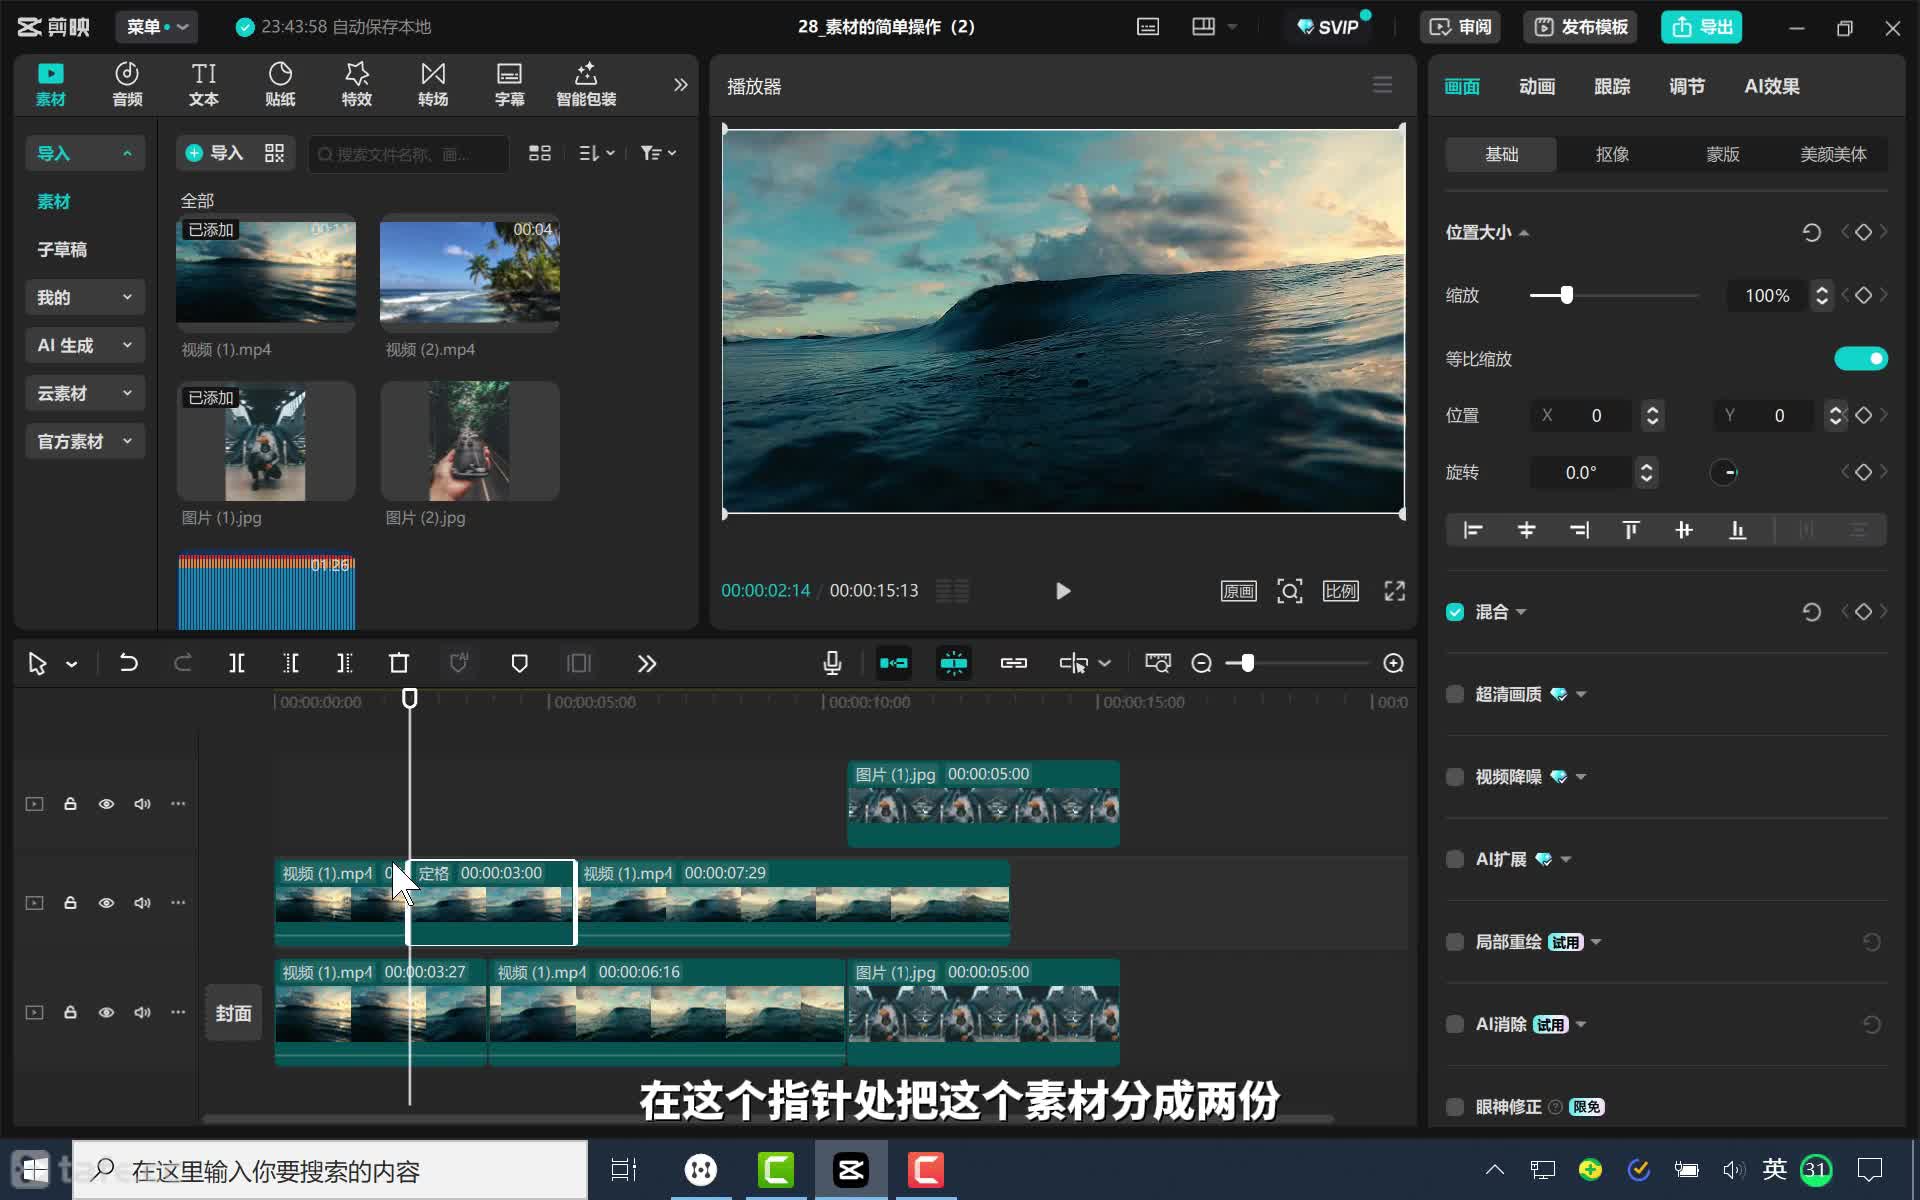Click the microphone record voiceover icon
Viewport: 1920px width, 1200px height.
(x=832, y=663)
